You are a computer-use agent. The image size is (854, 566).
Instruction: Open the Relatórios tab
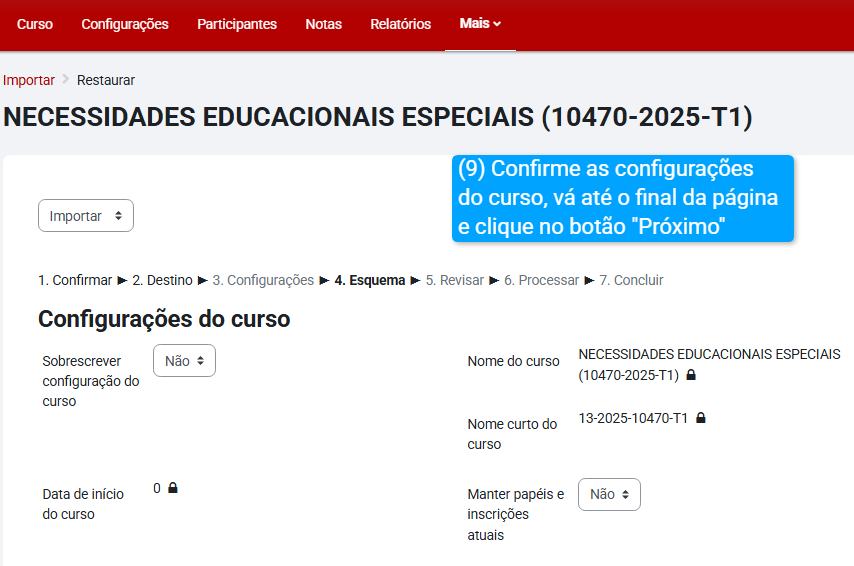[x=400, y=24]
